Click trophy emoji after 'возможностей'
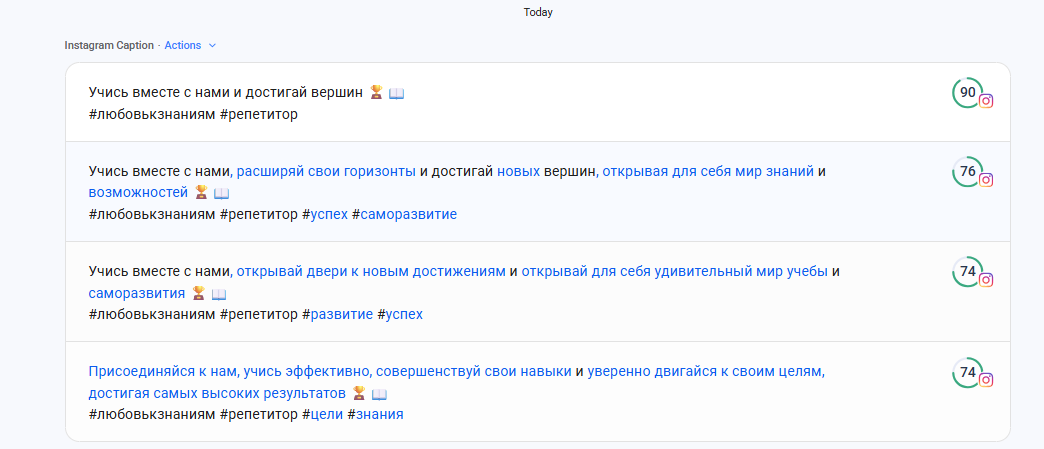This screenshot has height=449, width=1044. 202,193
